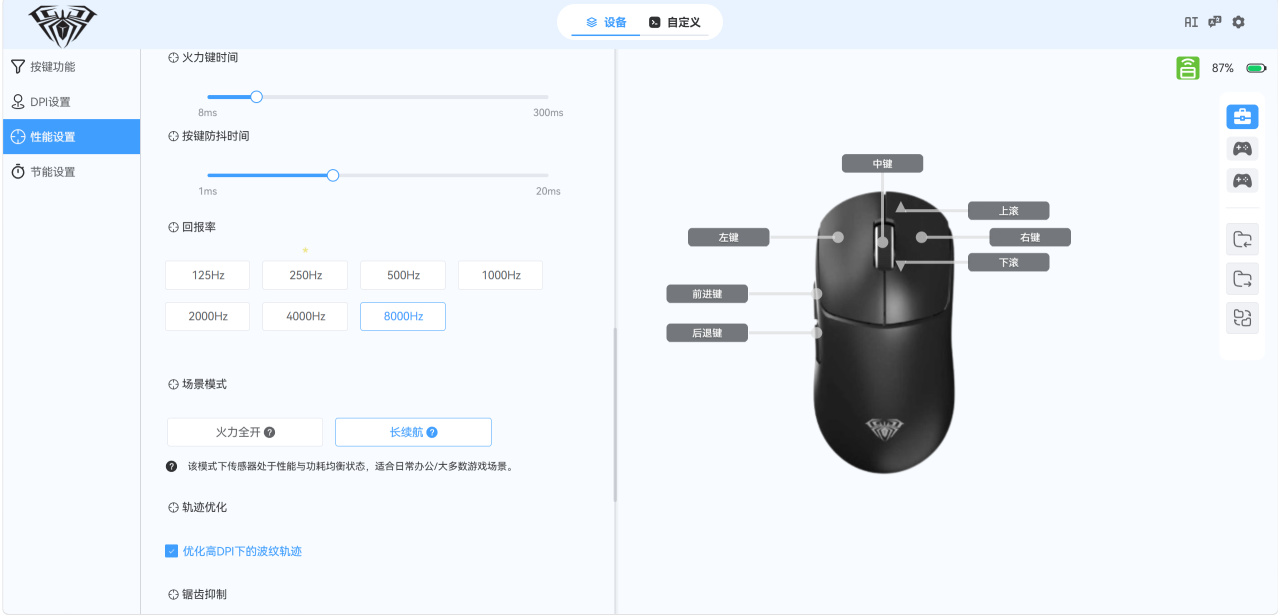Viewport: 1280px width, 616px height.
Task: Open the AI assistant icon
Action: [1191, 22]
